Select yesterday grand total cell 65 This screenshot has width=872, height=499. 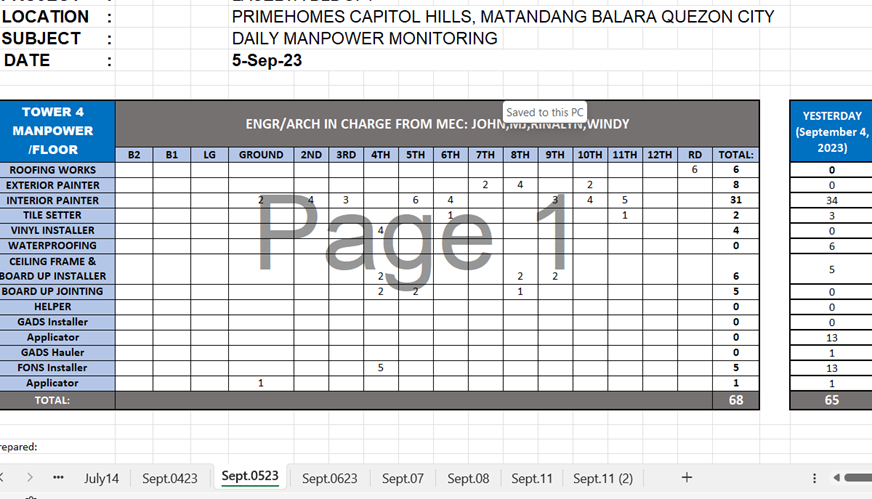832,400
